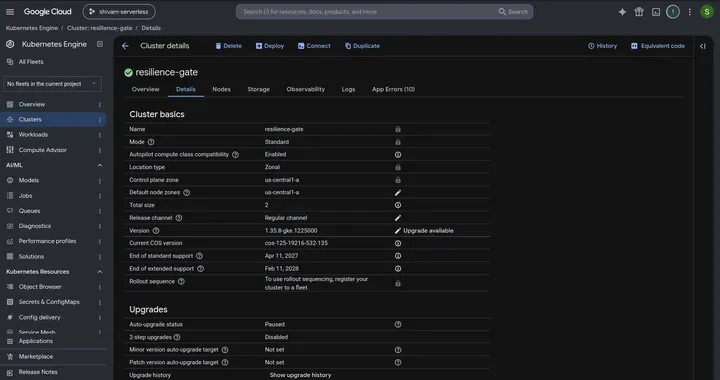
Task: Collapse the Kubernetes Resources sidebar section
Action: click(x=100, y=272)
